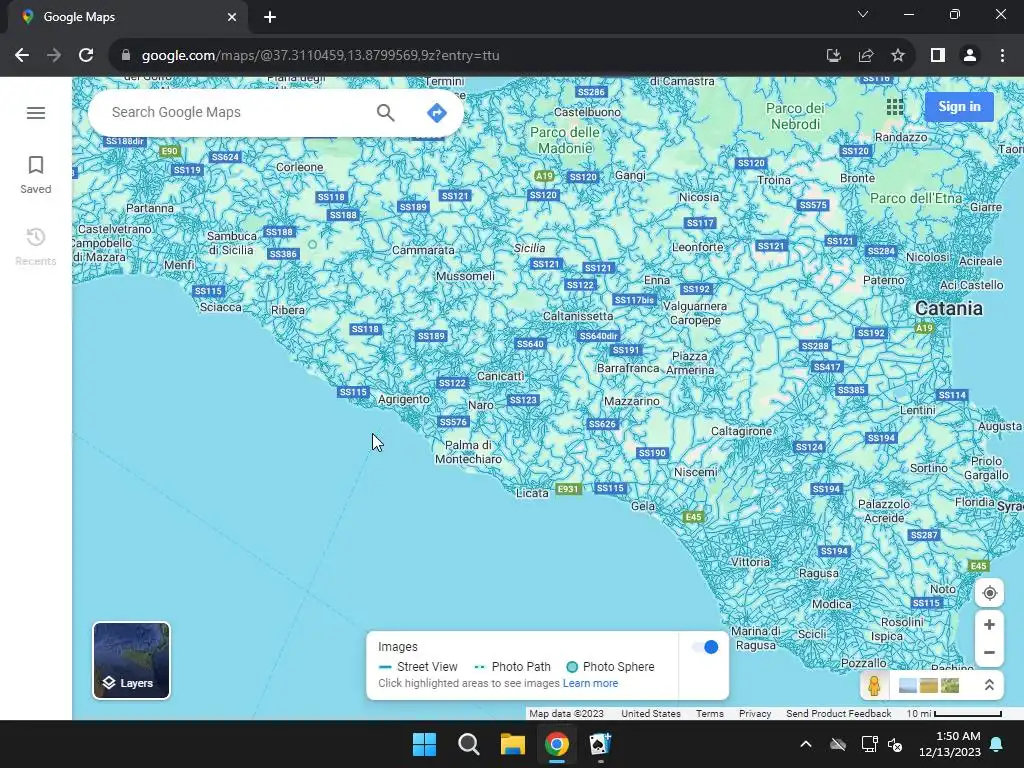Open the clock showing 1:50 AM

point(950,744)
